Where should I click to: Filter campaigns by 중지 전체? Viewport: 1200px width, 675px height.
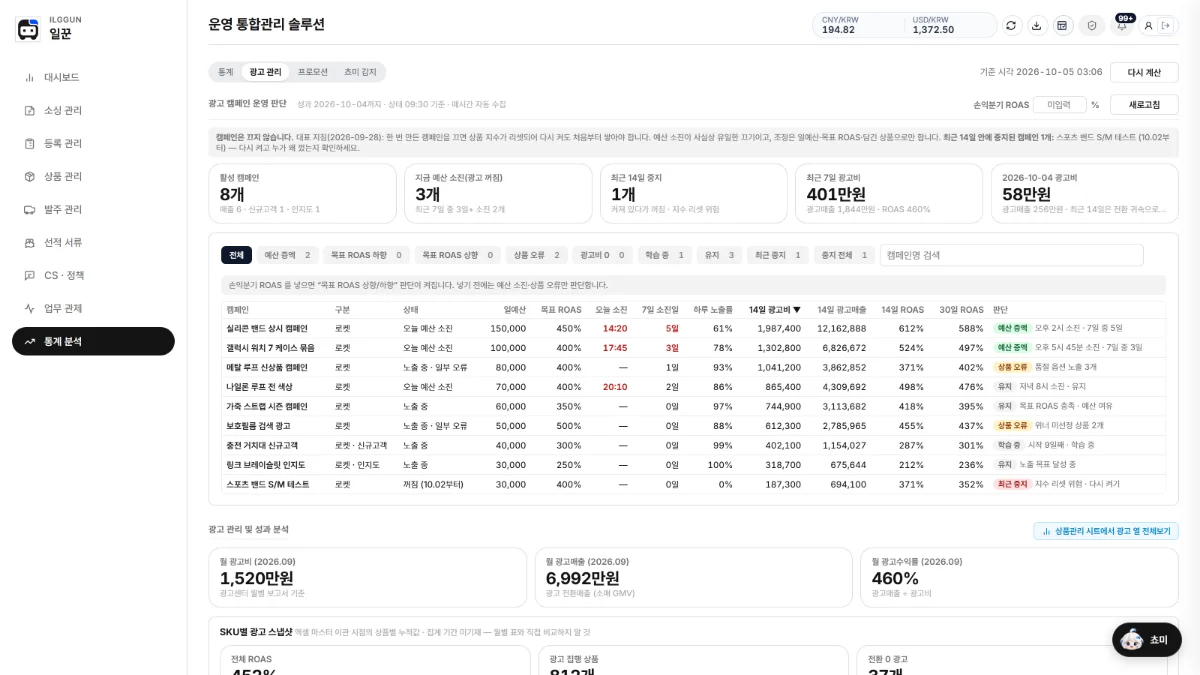coord(844,255)
